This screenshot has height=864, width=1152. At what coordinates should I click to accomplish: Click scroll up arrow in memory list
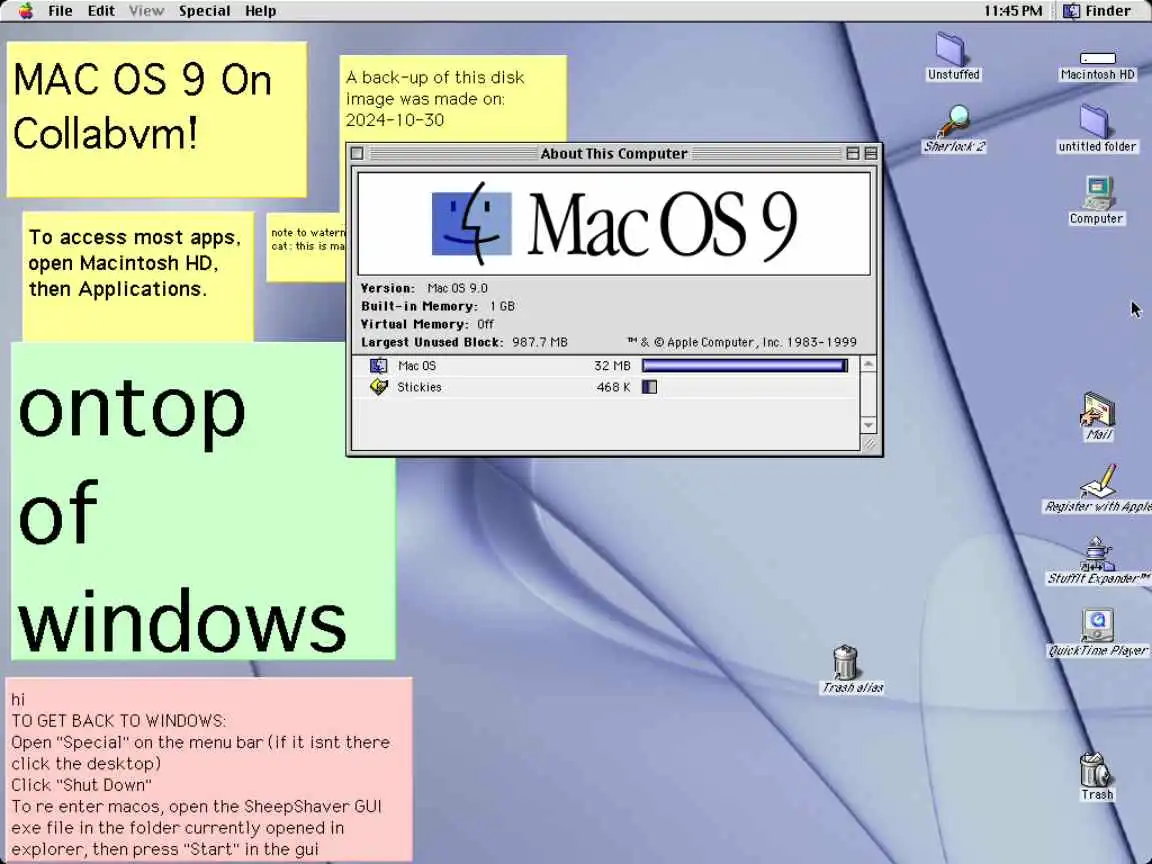(x=868, y=364)
